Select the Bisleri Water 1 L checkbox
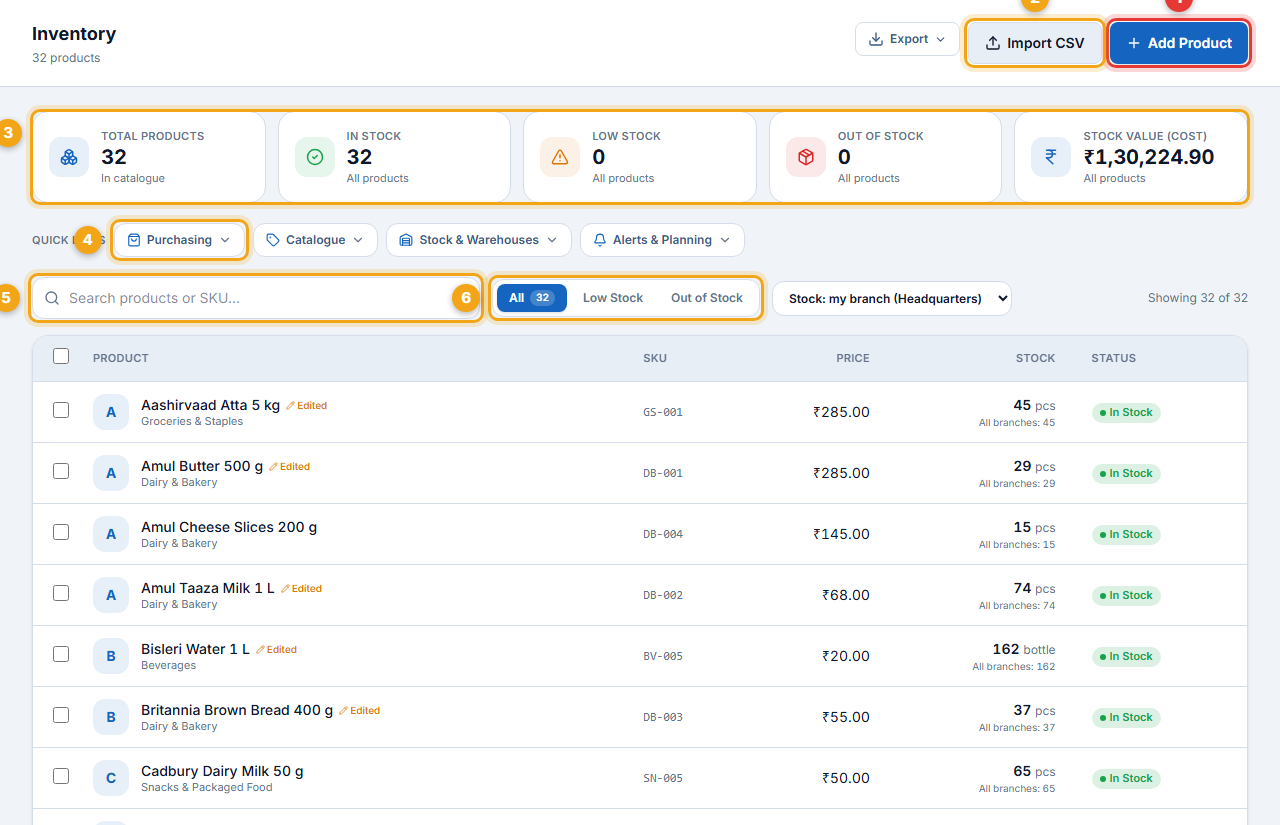 coord(61,654)
